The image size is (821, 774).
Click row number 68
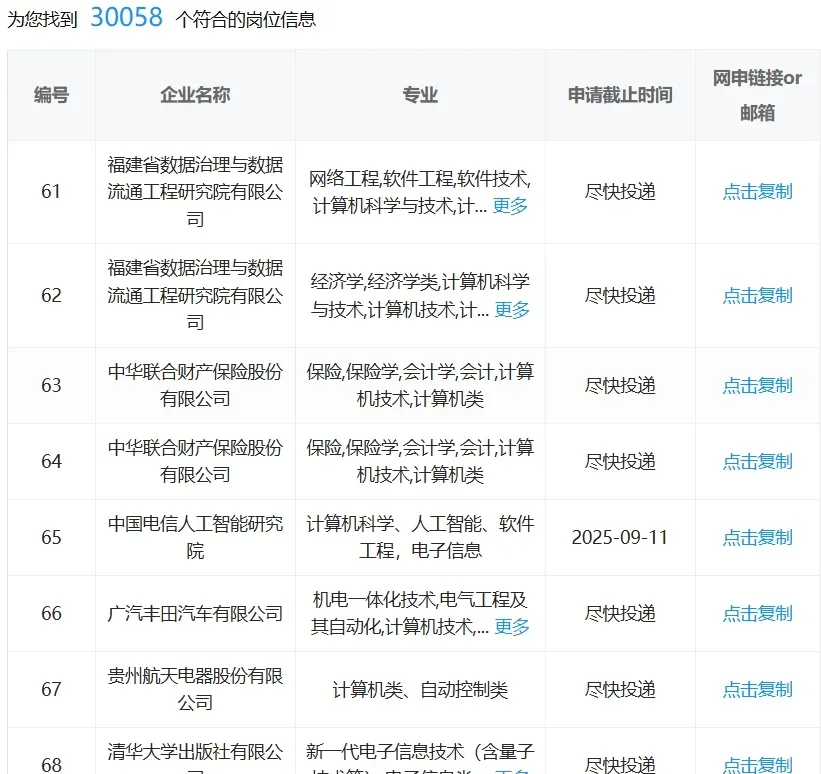point(51,765)
